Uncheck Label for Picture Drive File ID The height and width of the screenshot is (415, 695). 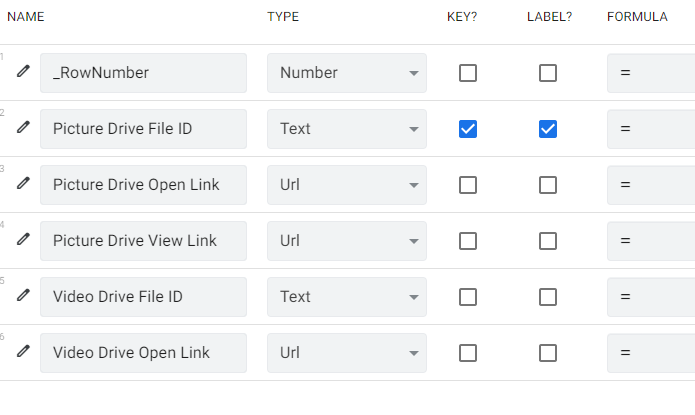[x=548, y=129]
